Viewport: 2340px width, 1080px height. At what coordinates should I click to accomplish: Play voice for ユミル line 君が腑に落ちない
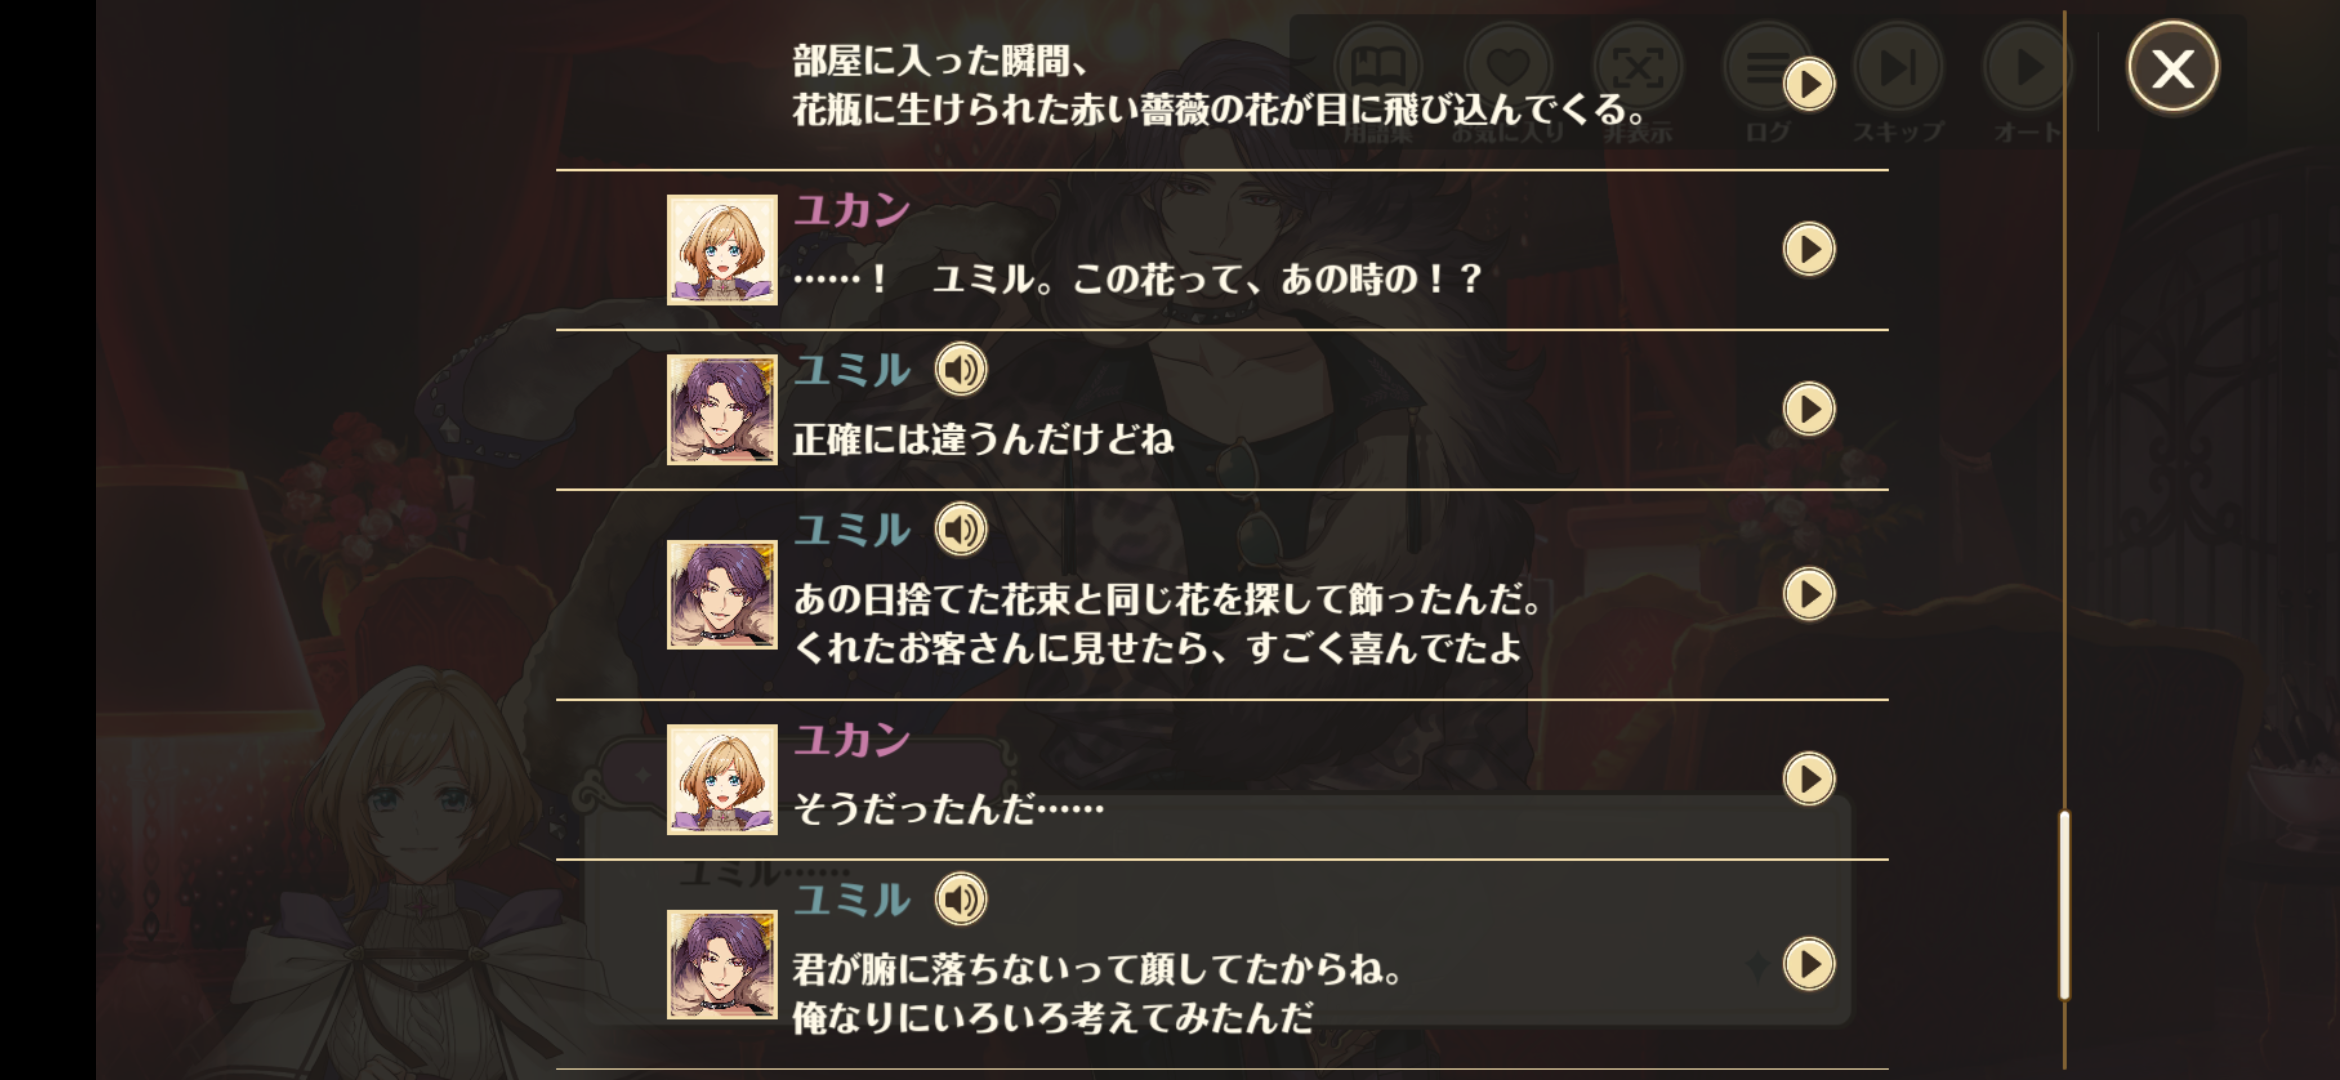961,900
